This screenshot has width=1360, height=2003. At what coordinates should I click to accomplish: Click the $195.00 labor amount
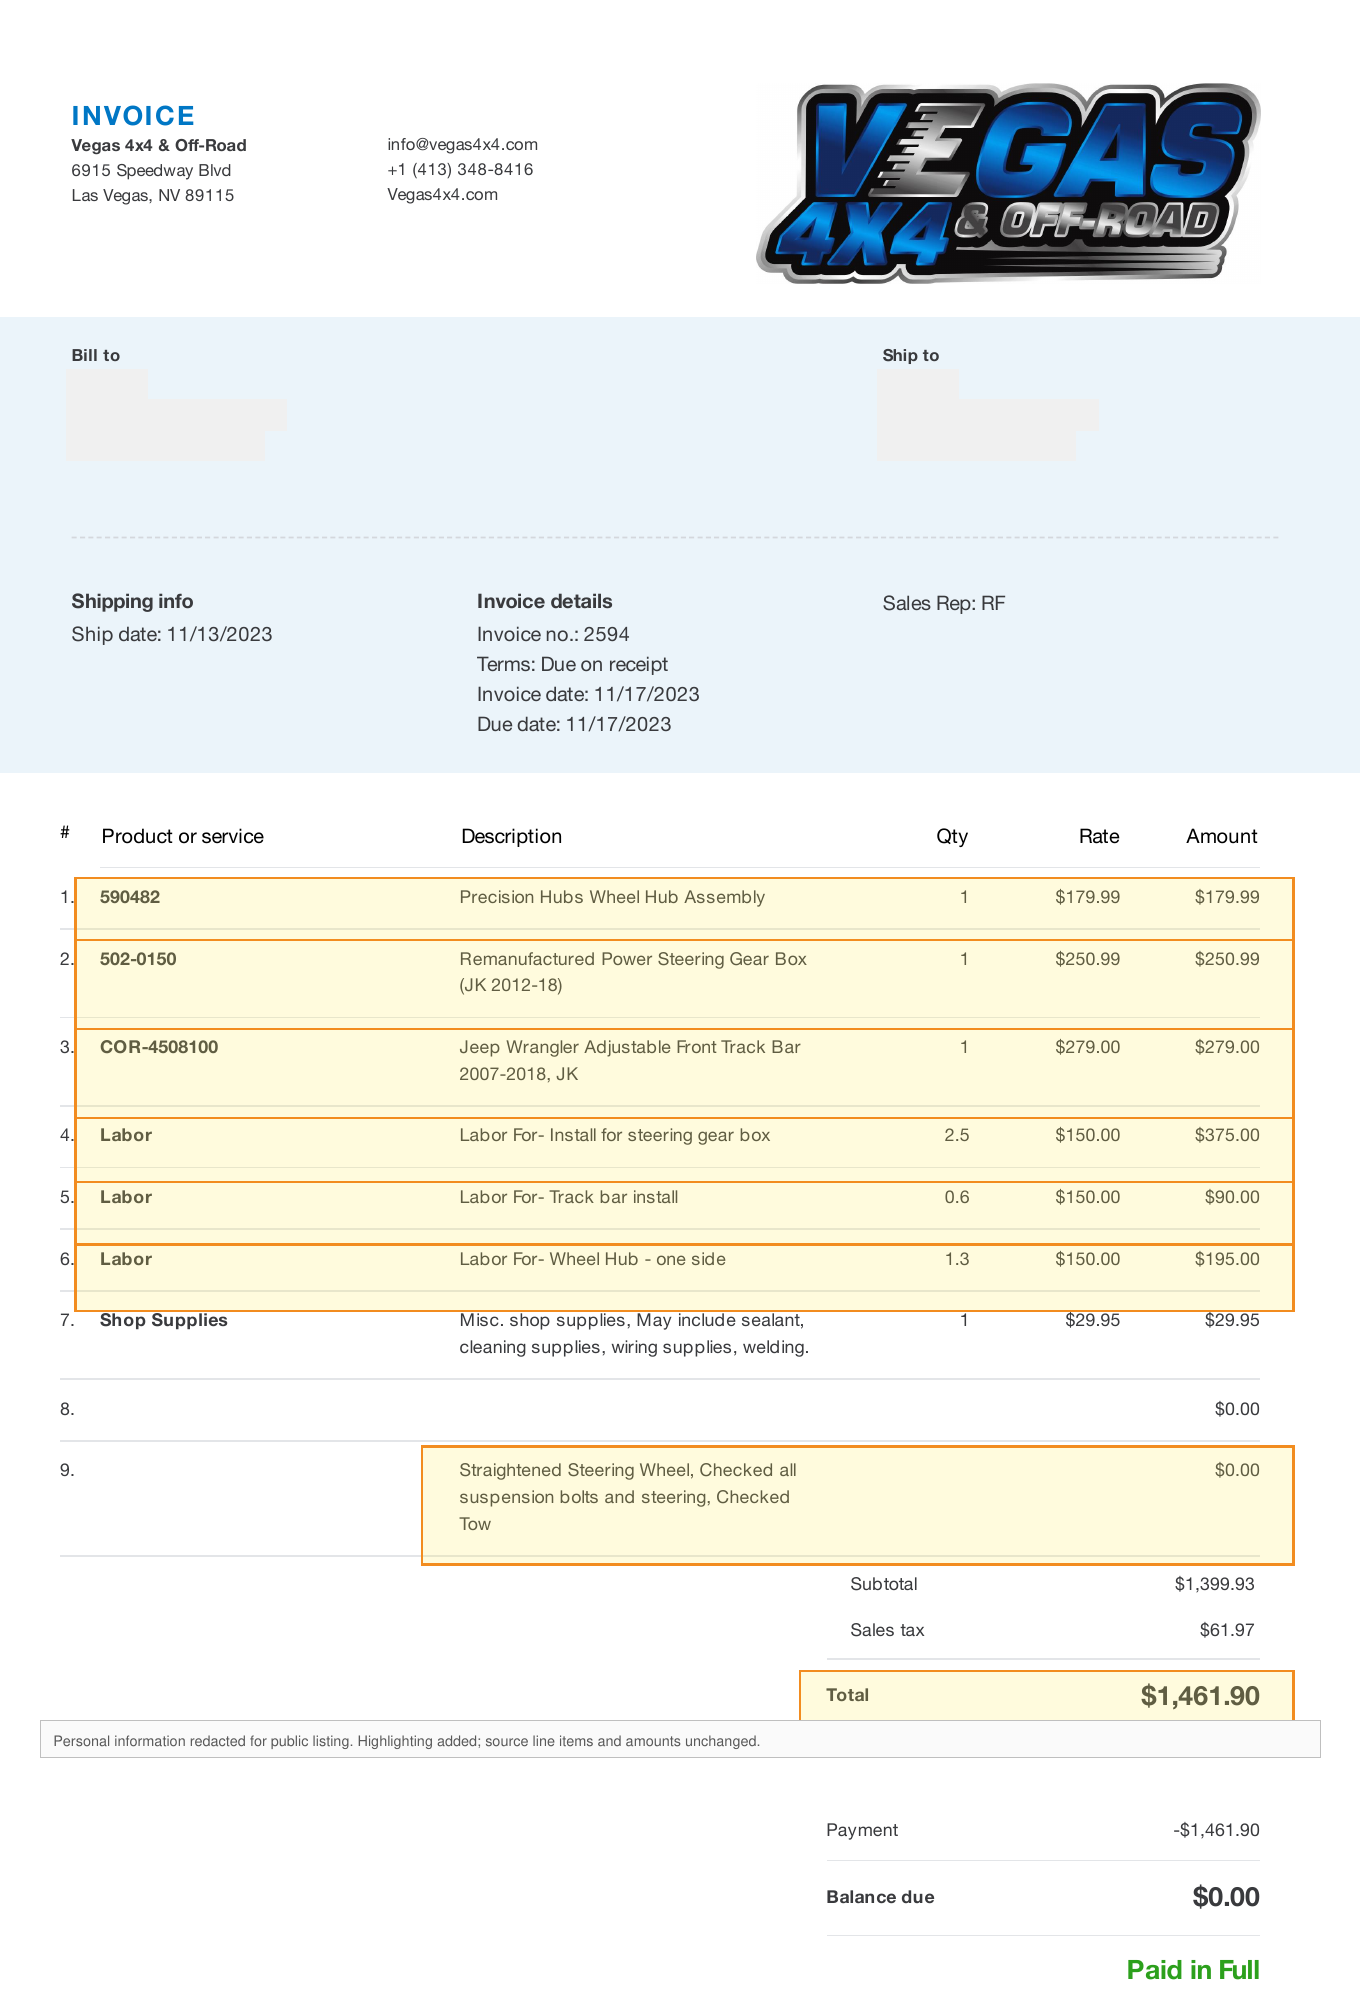pyautogui.click(x=1227, y=1259)
